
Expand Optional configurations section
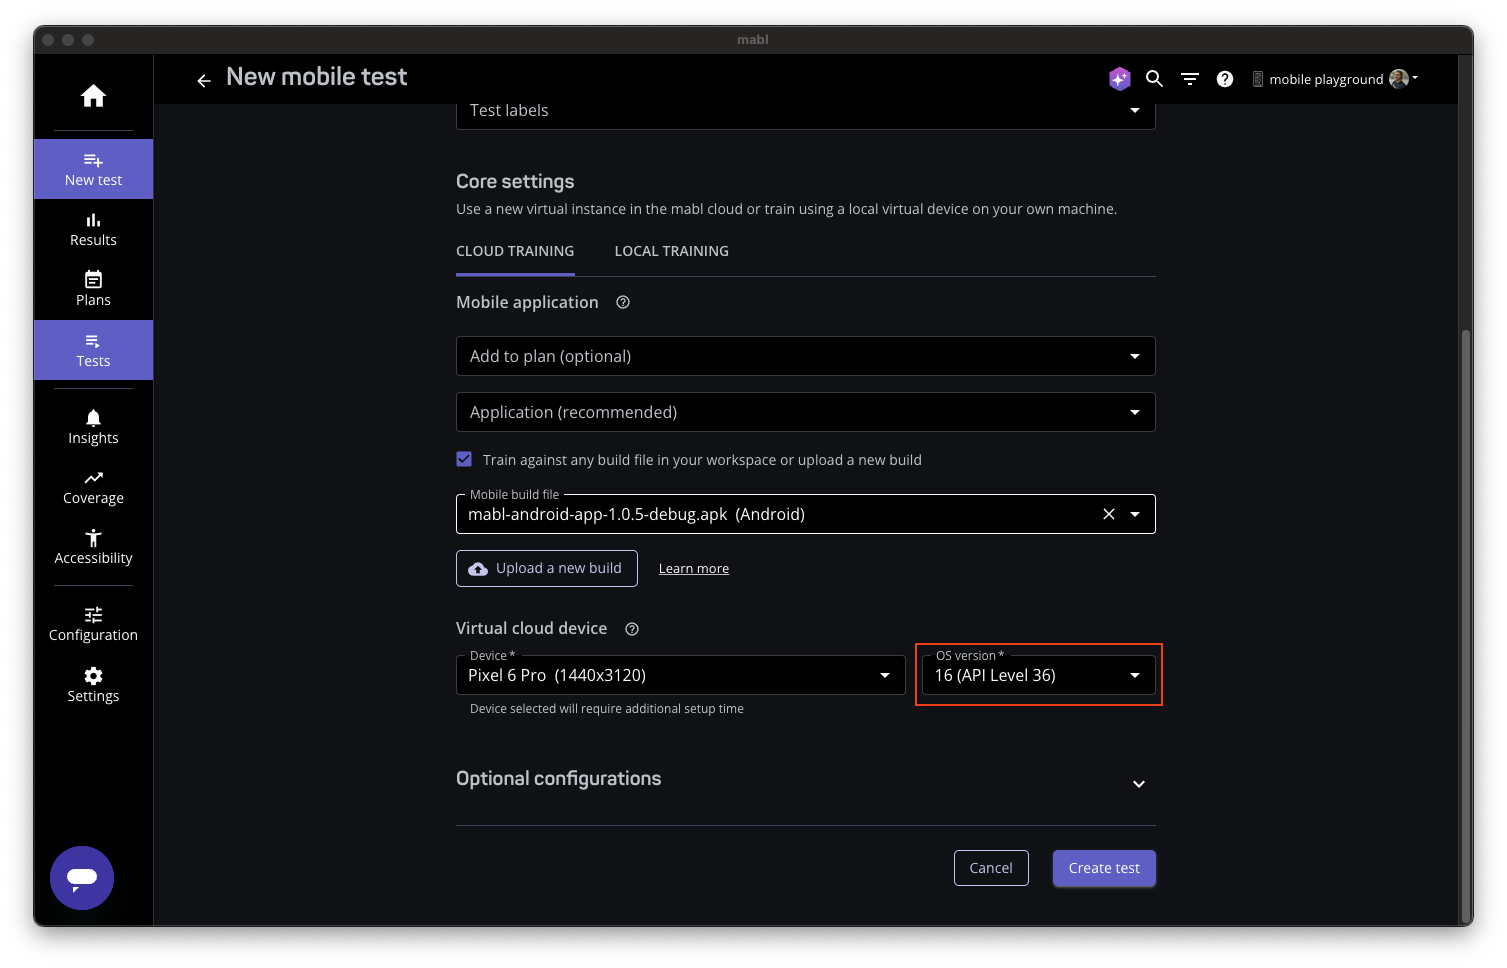point(1138,784)
